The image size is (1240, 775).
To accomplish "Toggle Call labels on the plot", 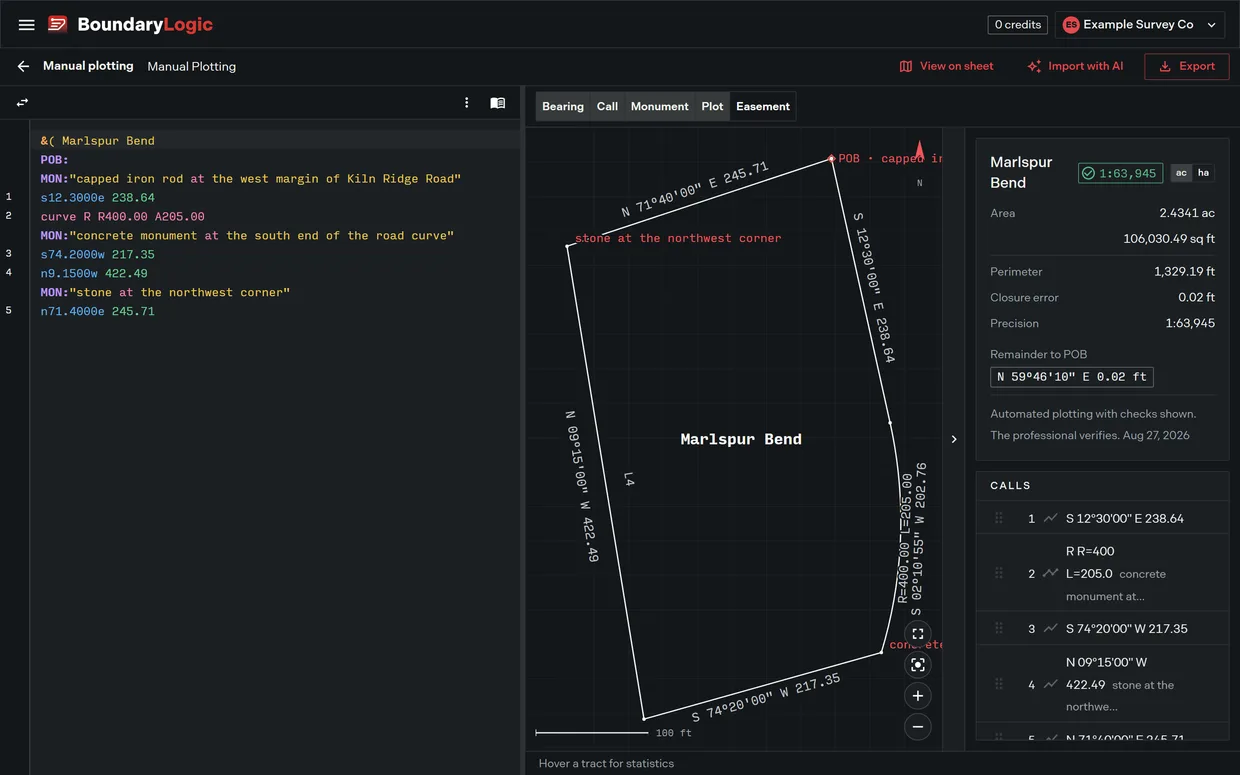I will [x=607, y=106].
